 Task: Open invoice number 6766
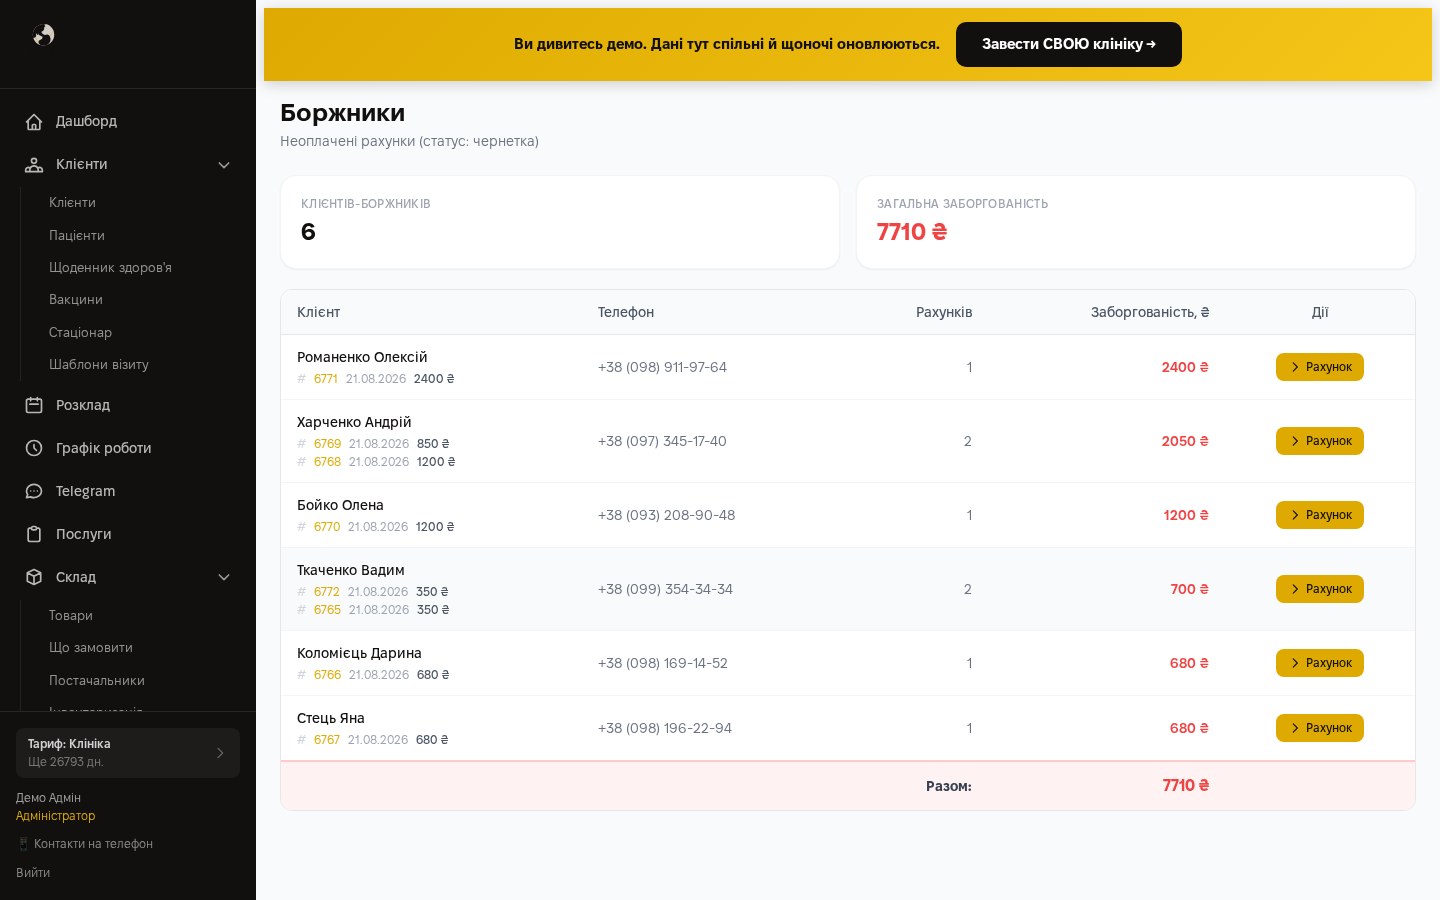(x=327, y=675)
